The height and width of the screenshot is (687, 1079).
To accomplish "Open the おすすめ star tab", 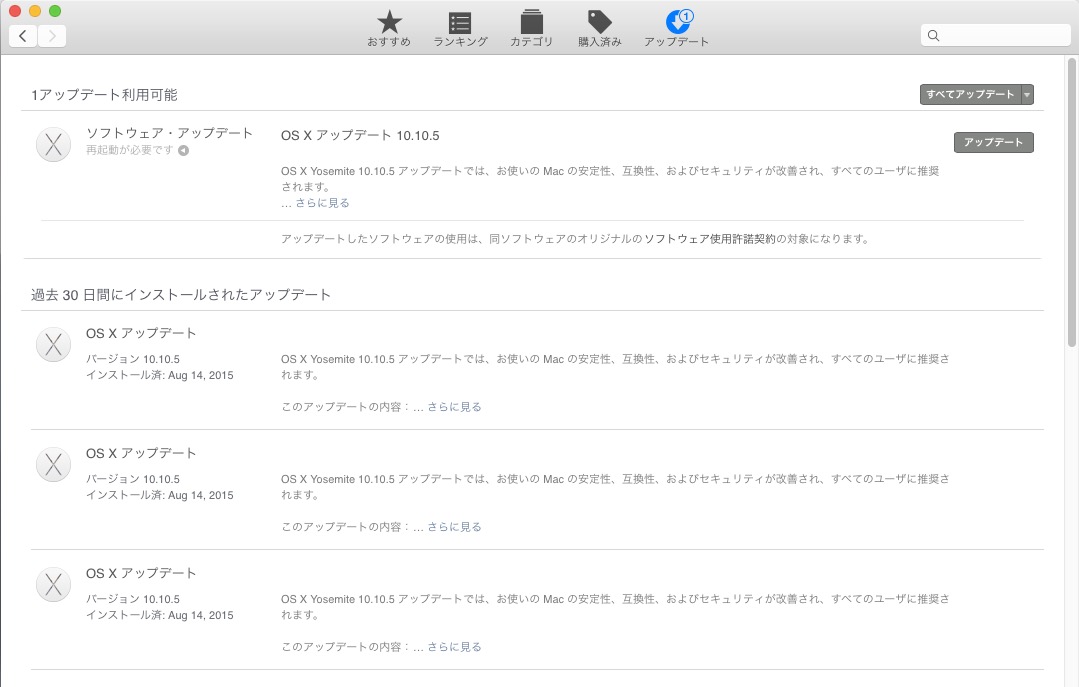I will point(389,29).
